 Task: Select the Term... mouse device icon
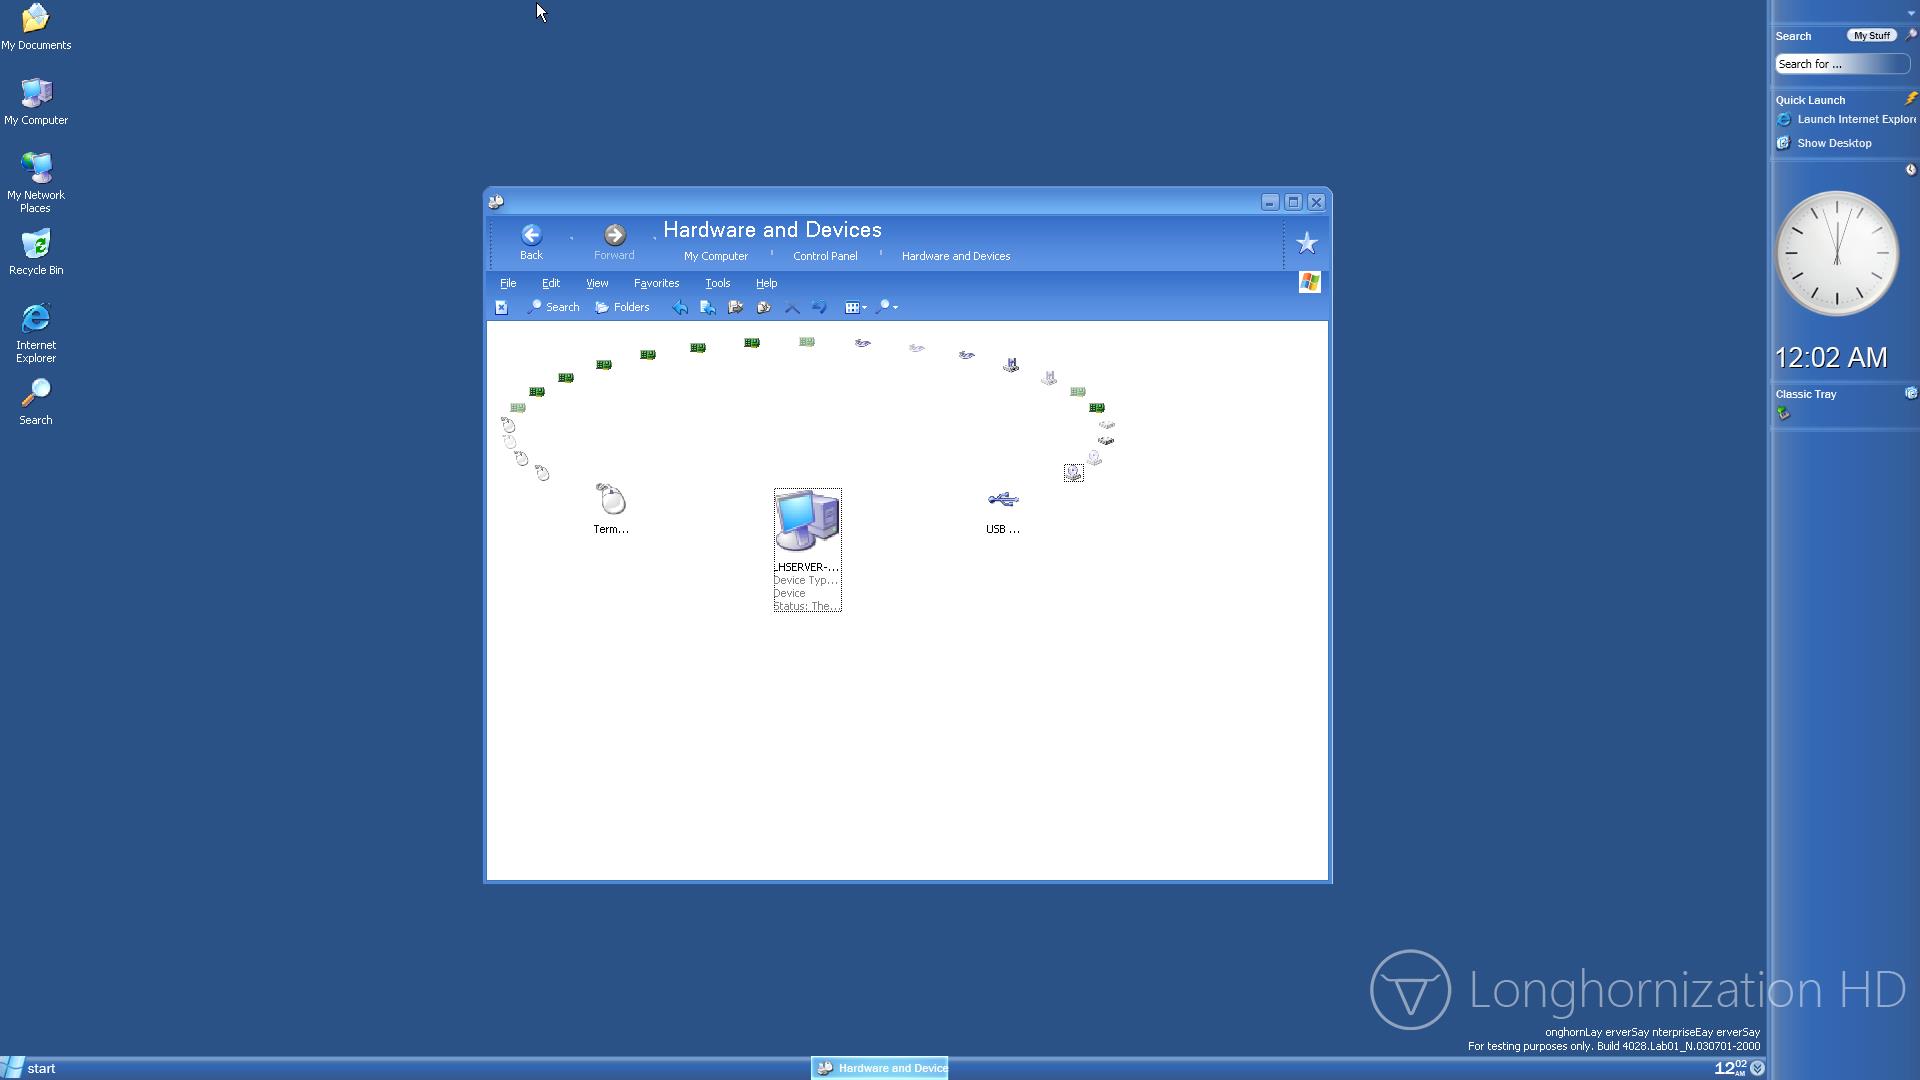[x=610, y=500]
